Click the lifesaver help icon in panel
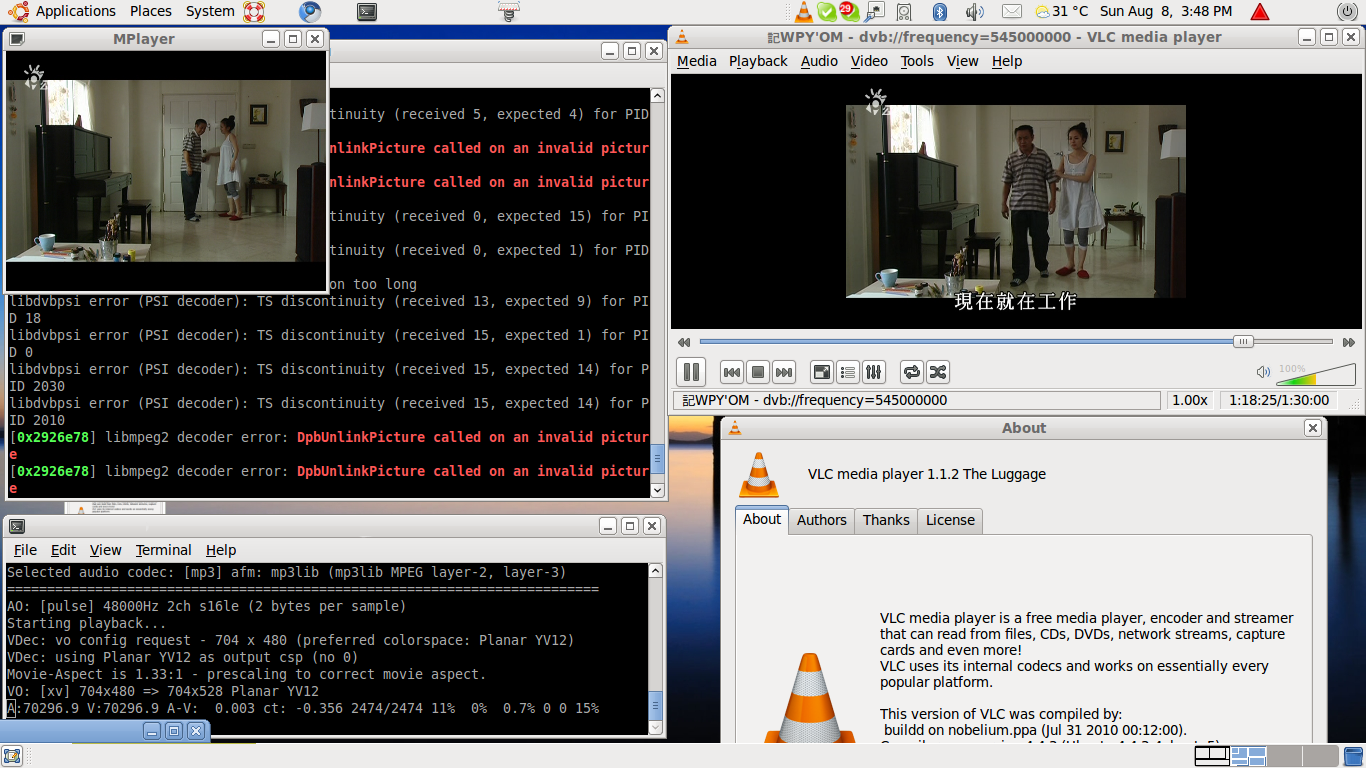Viewport: 1366px width, 768px height. click(254, 12)
